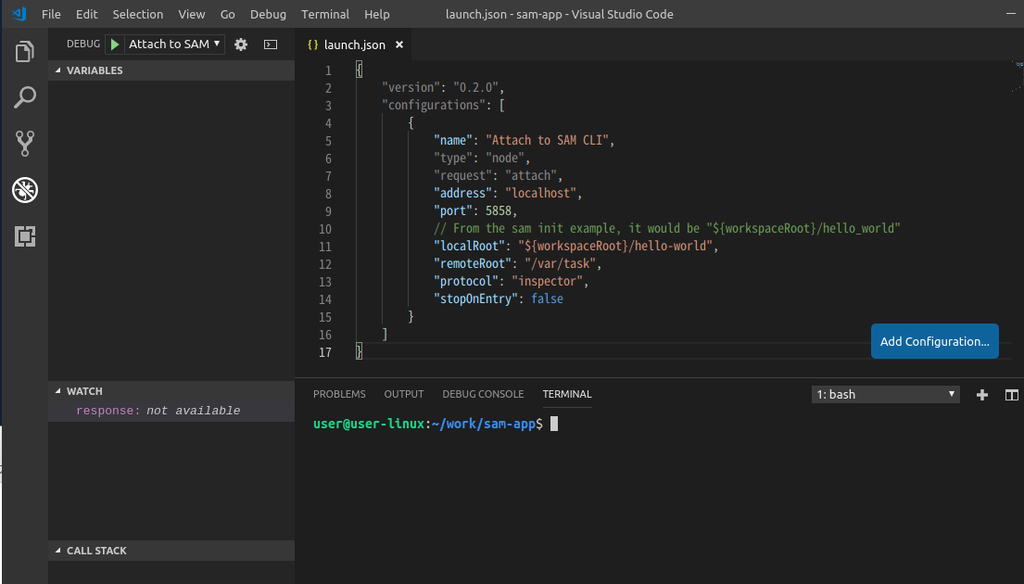Switch to the DEBUG CONSOLE tab
Image resolution: width=1024 pixels, height=584 pixels.
point(483,394)
